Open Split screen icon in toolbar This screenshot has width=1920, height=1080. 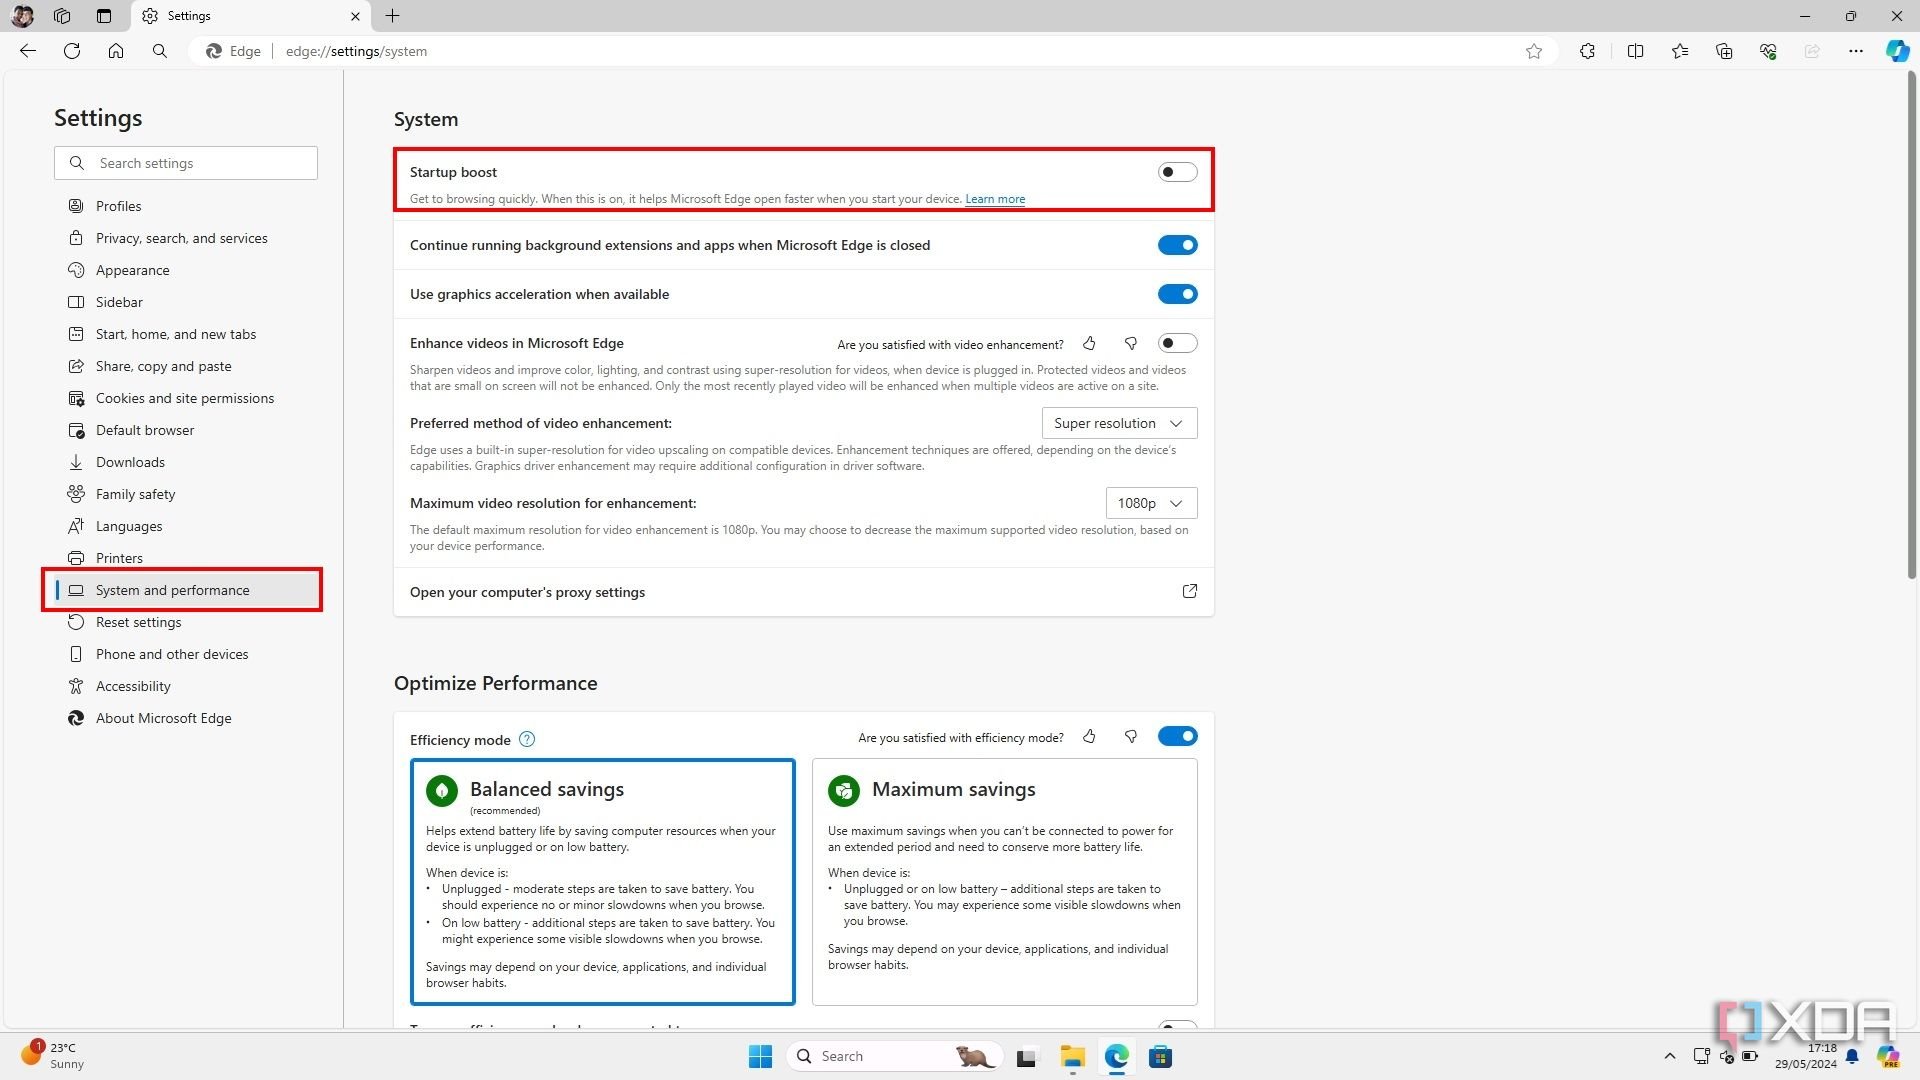[1636, 51]
